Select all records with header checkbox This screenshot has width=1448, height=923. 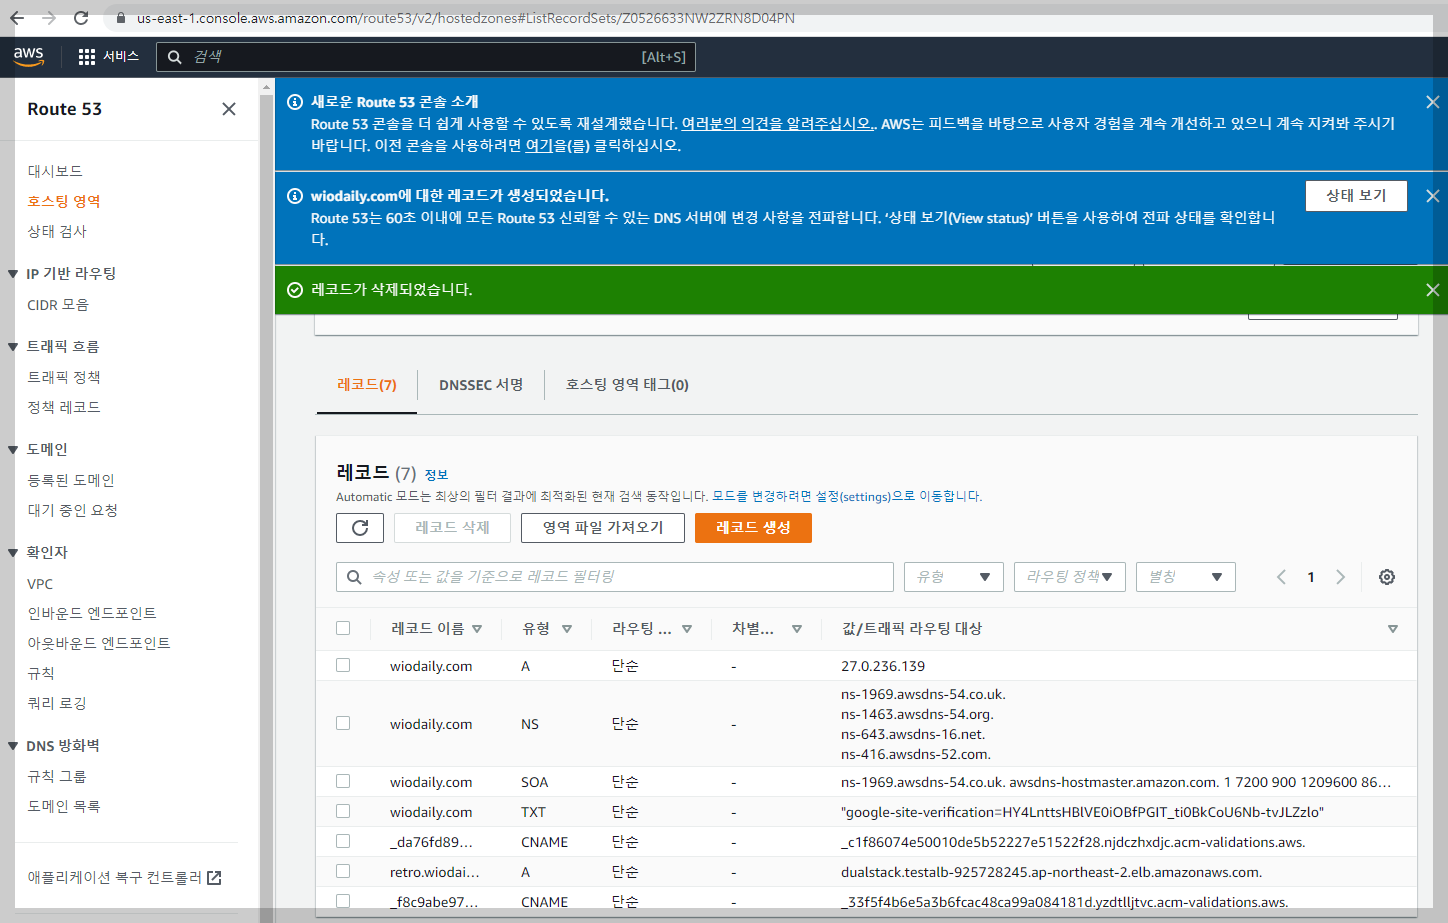point(343,628)
